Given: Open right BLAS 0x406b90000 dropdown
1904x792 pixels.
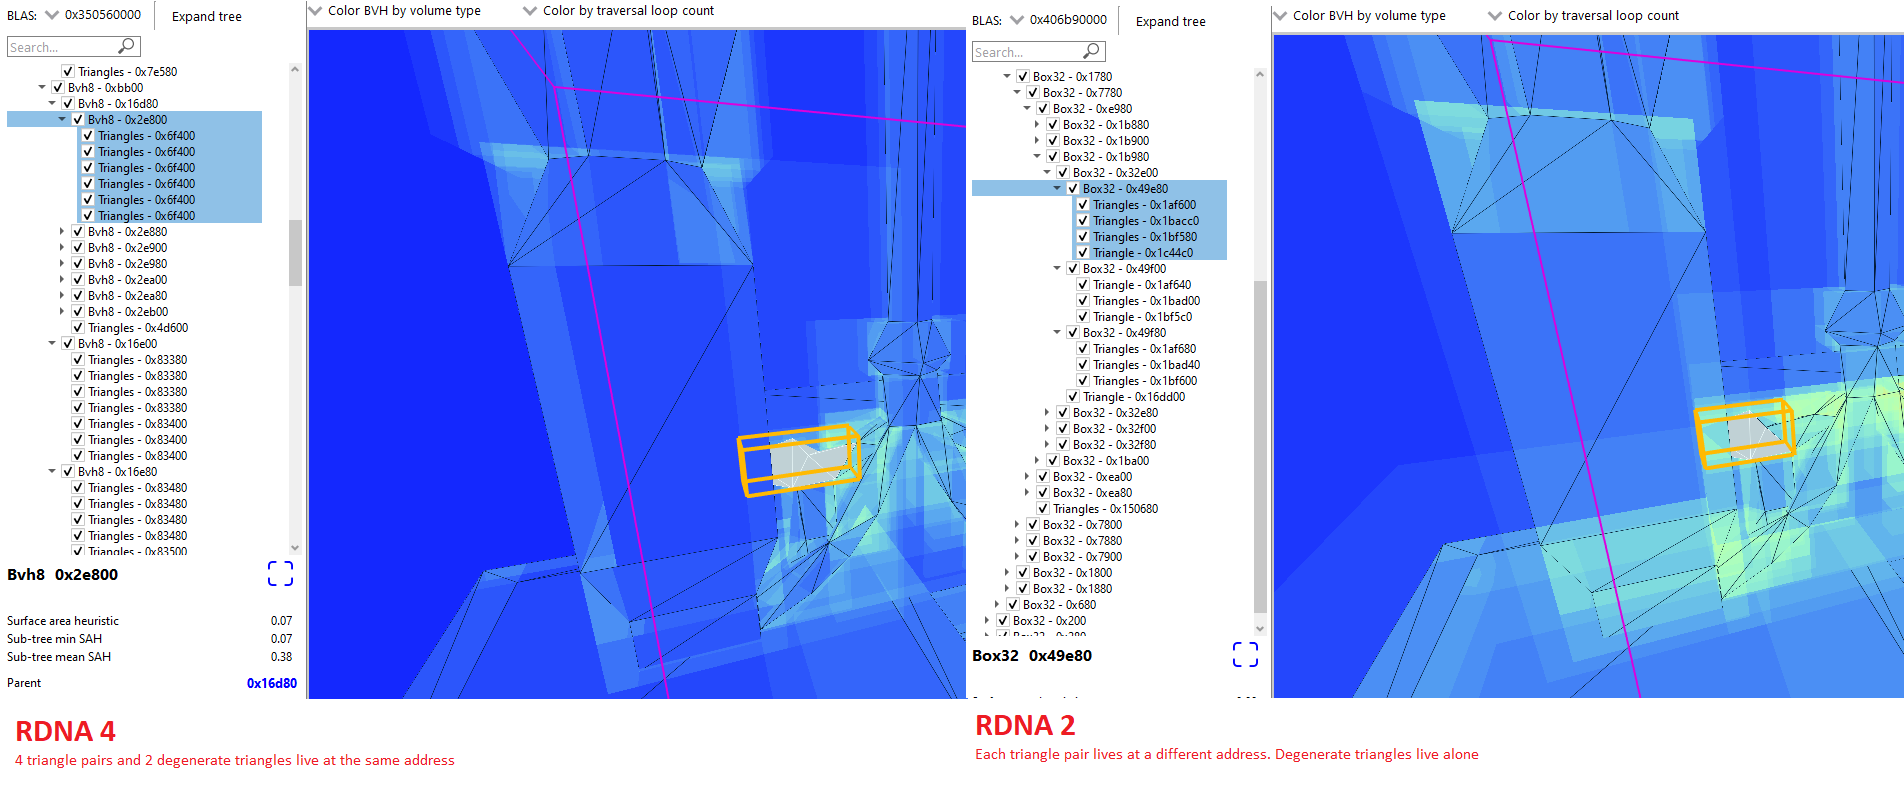Looking at the screenshot, I should tap(1017, 20).
